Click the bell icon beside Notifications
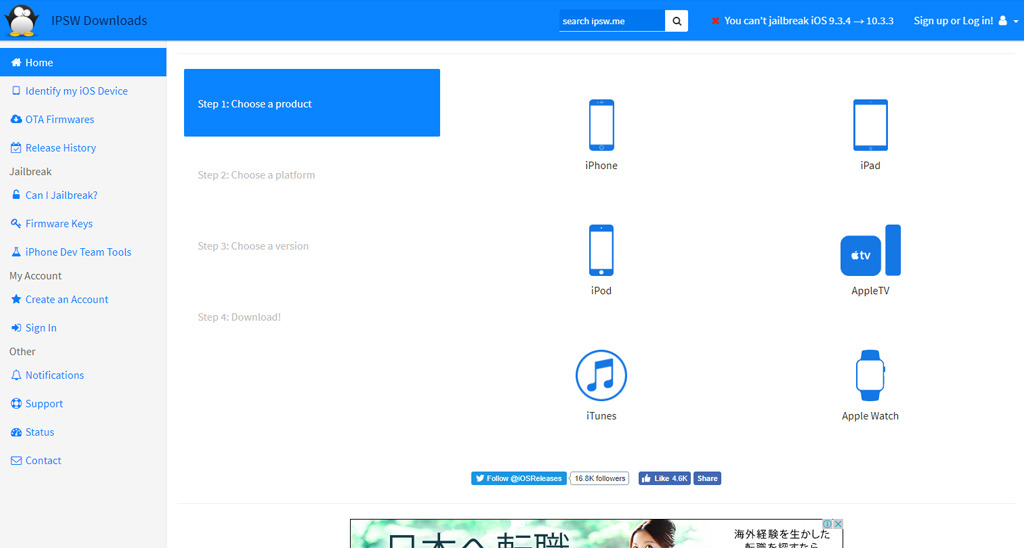The width and height of the screenshot is (1024, 548). [16, 375]
